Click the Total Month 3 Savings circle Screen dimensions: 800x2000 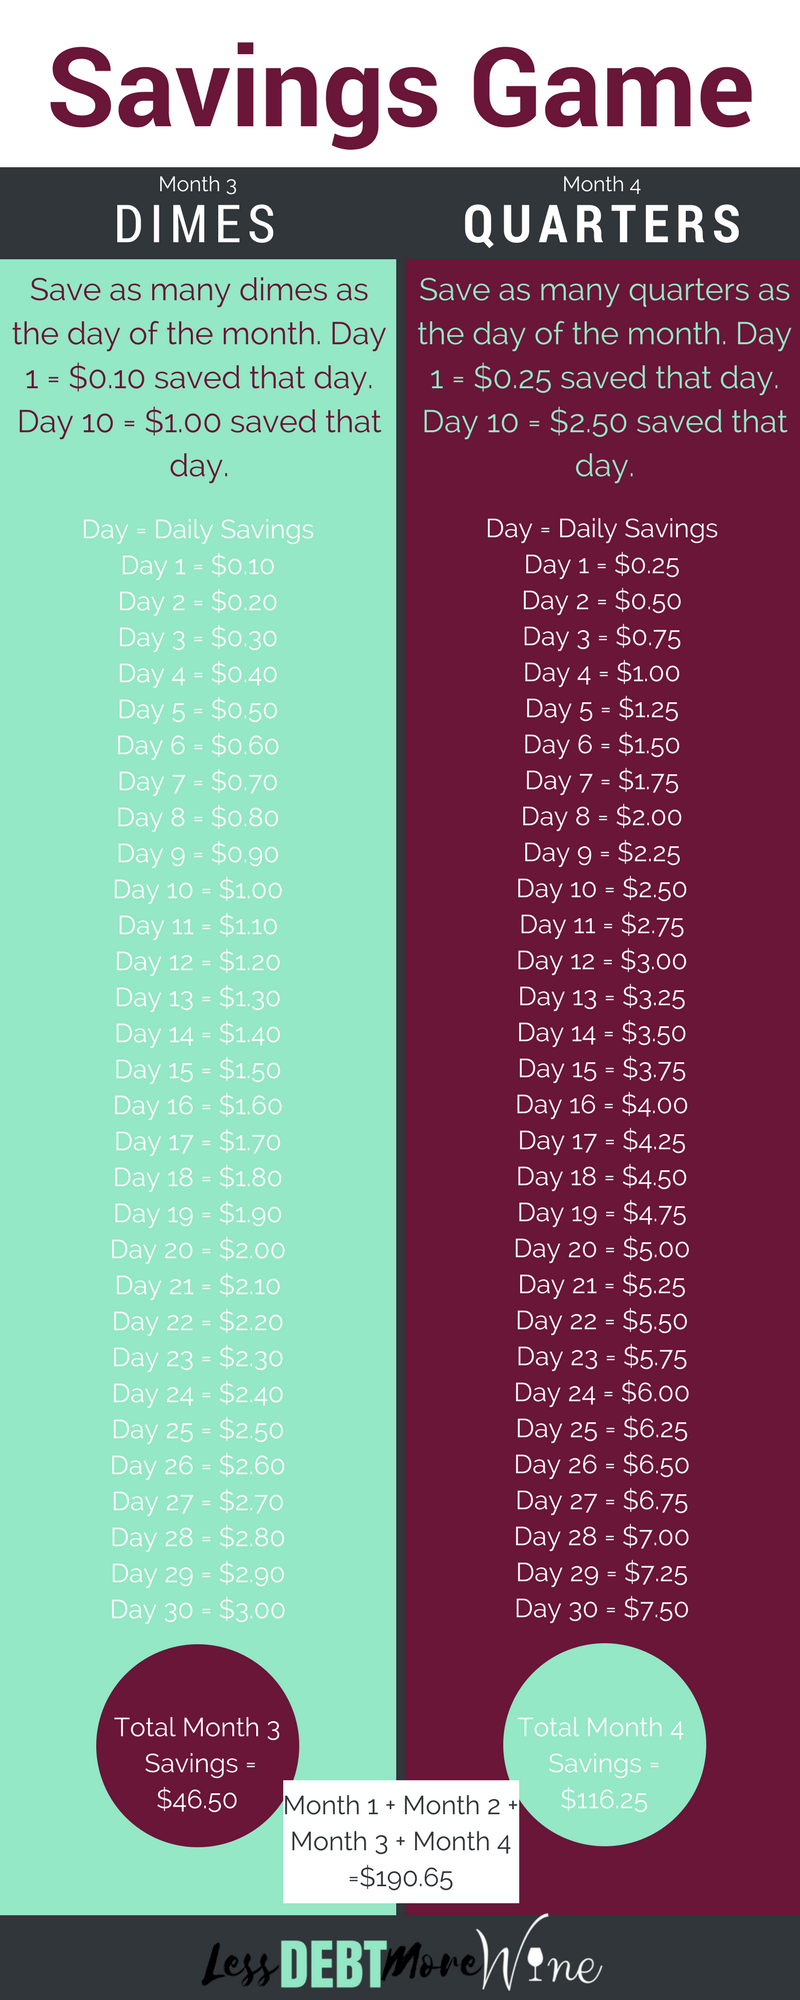[197, 1746]
